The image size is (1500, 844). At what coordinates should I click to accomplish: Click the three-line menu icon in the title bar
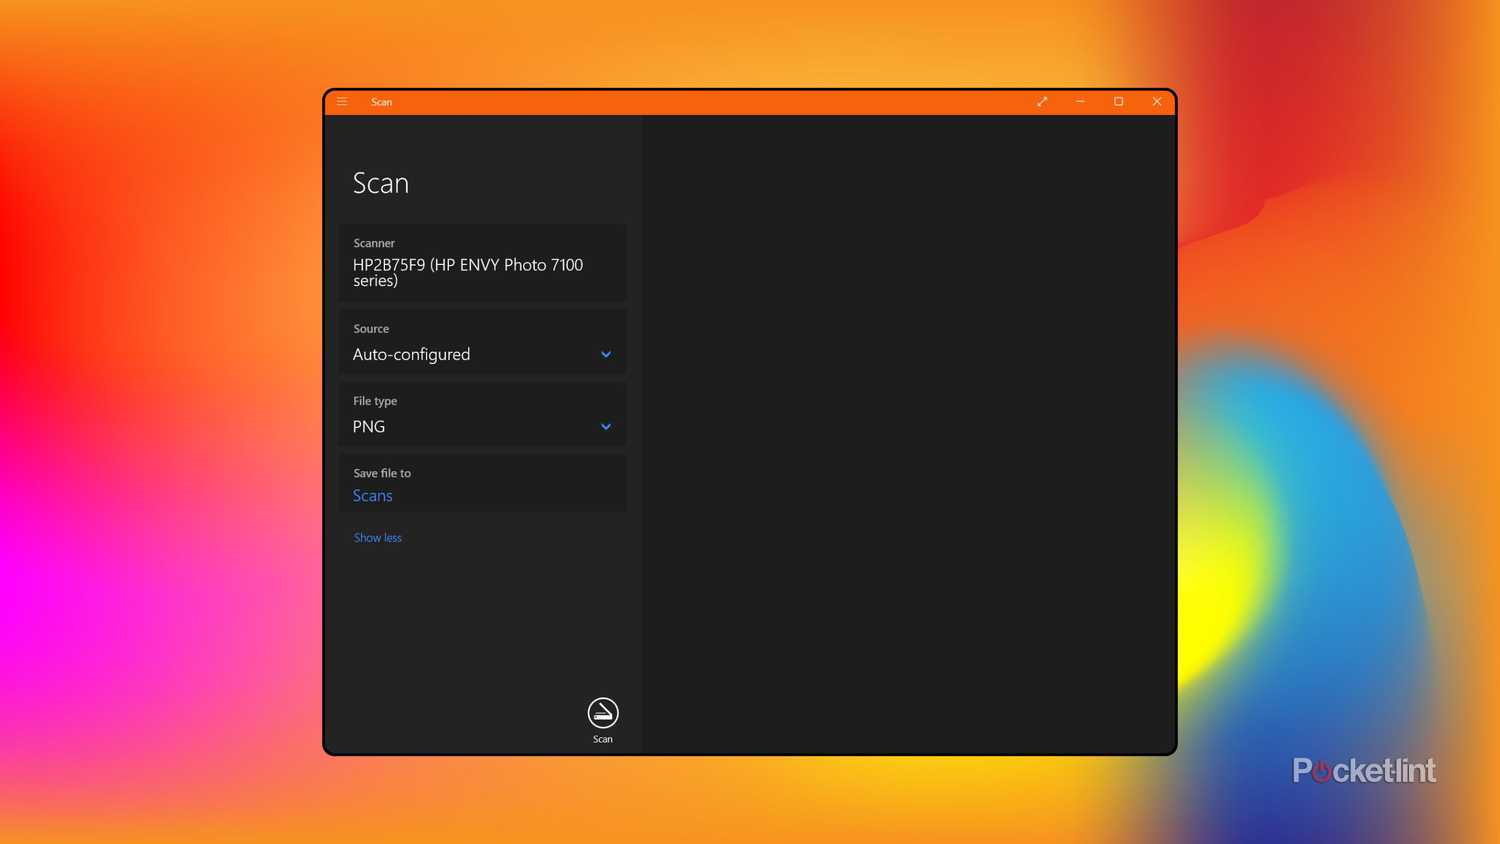click(x=341, y=101)
